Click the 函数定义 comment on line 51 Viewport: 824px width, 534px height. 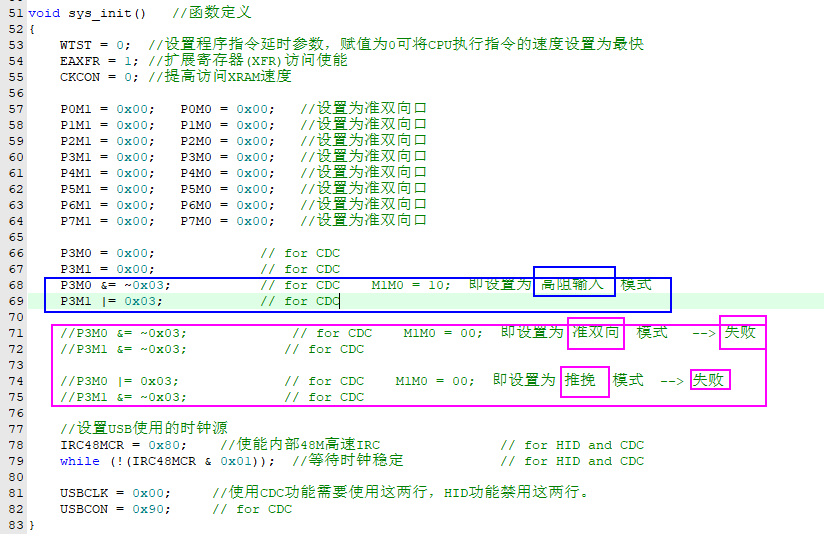coord(212,13)
